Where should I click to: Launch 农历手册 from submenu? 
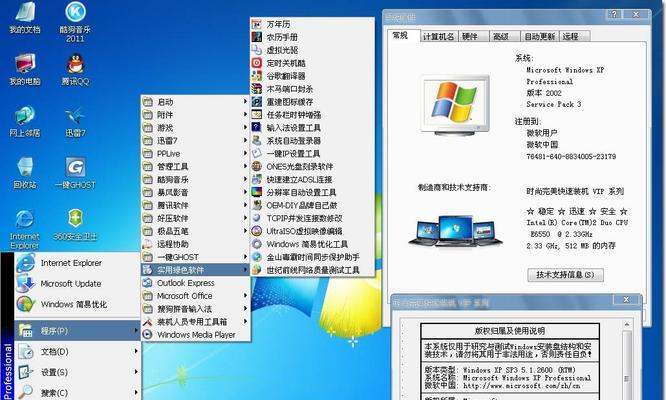pos(312,37)
